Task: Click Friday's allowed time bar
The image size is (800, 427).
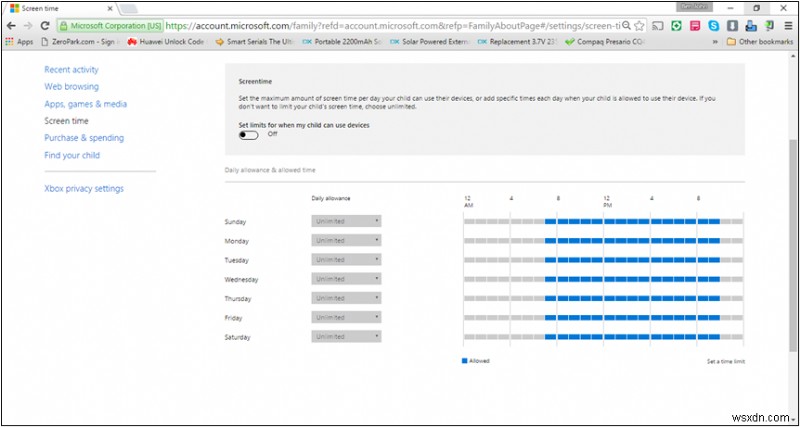Action: pos(633,317)
